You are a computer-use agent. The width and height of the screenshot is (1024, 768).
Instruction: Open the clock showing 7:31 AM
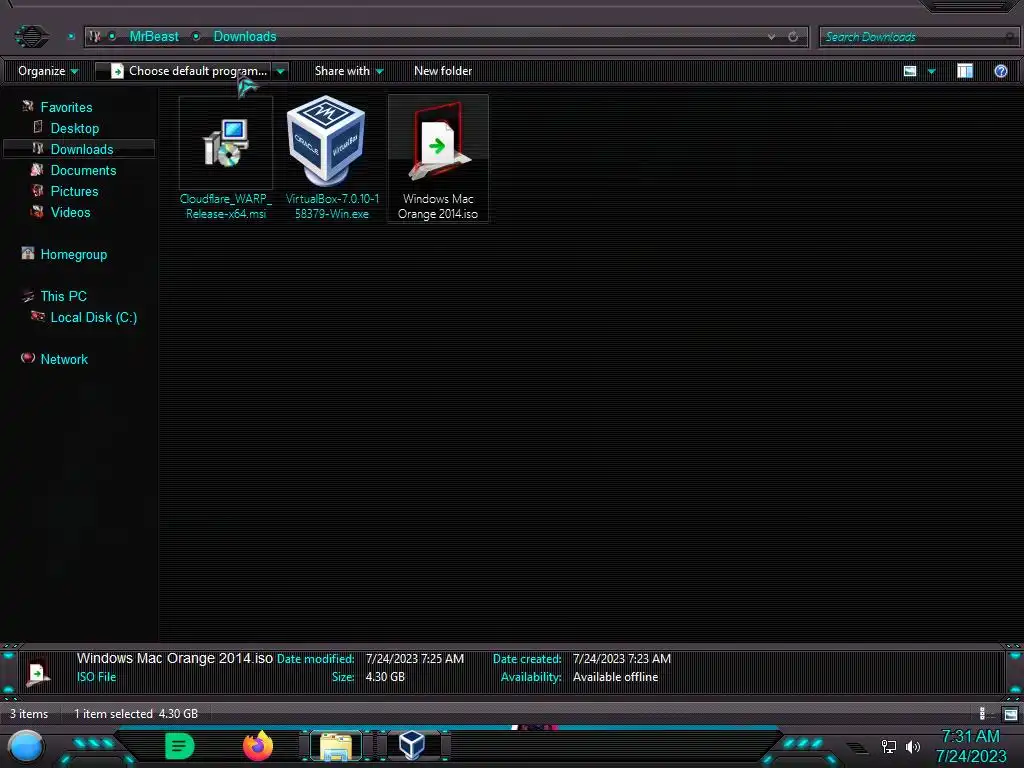[x=970, y=737]
